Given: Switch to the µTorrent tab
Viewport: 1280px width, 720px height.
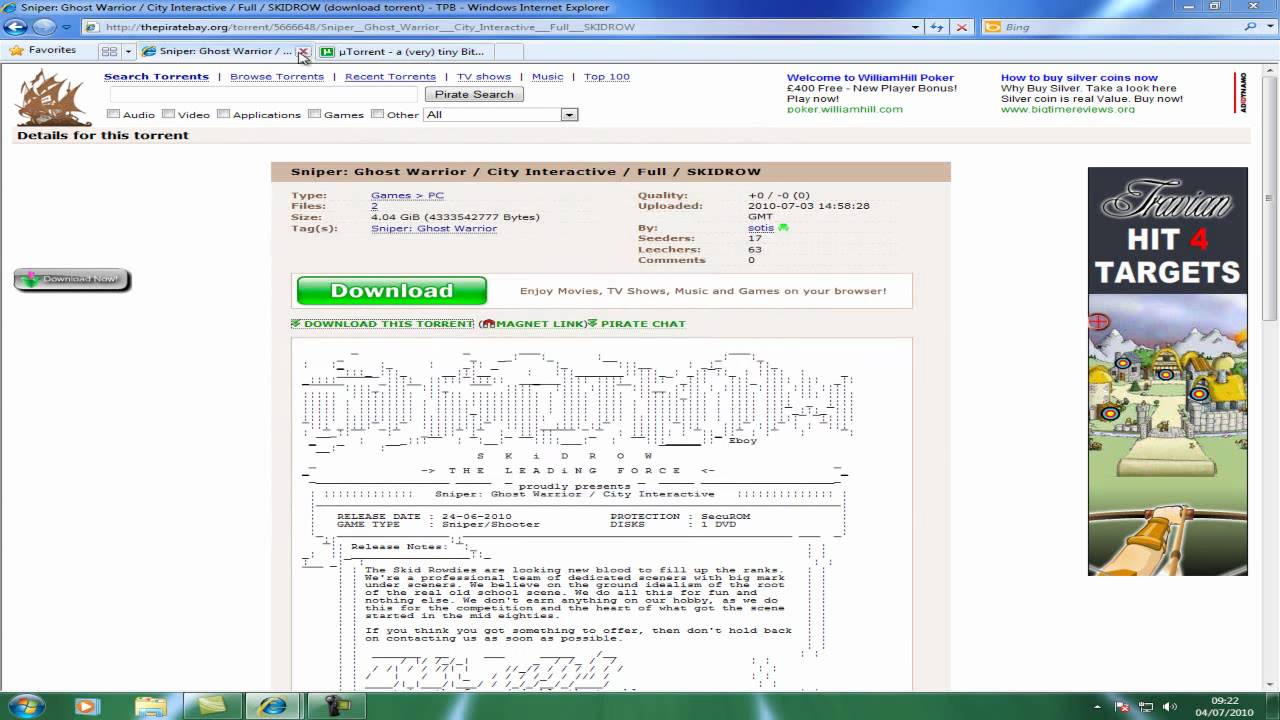Looking at the screenshot, I should (x=404, y=51).
